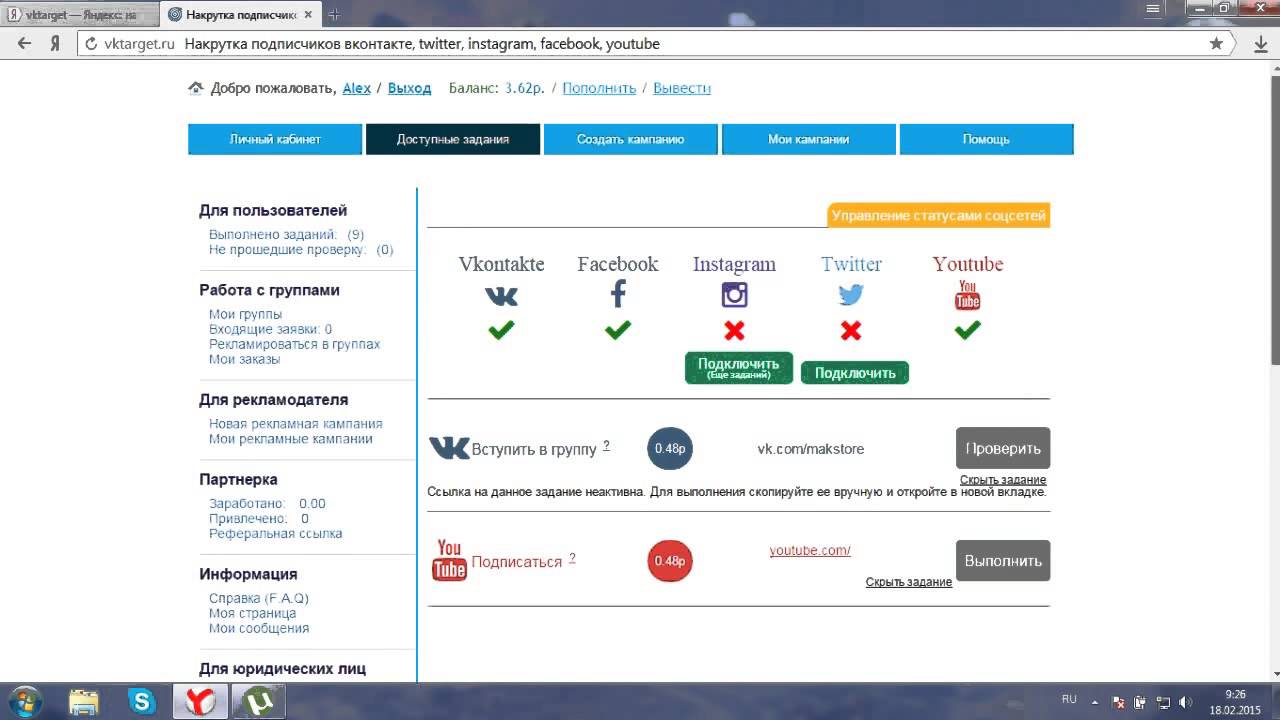
Task: Open 'Мои группы' in the sidebar
Action: [245, 314]
